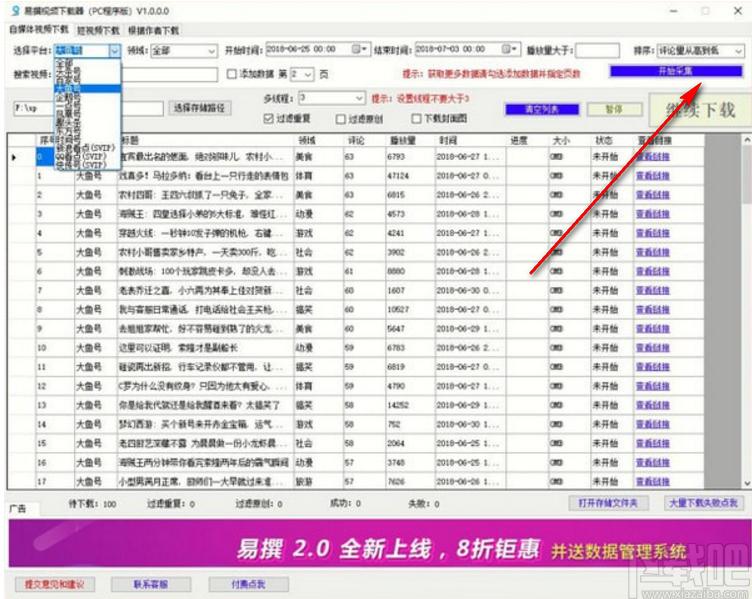Click the app logo icon in the title bar
The image size is (752, 599).
coord(15,11)
